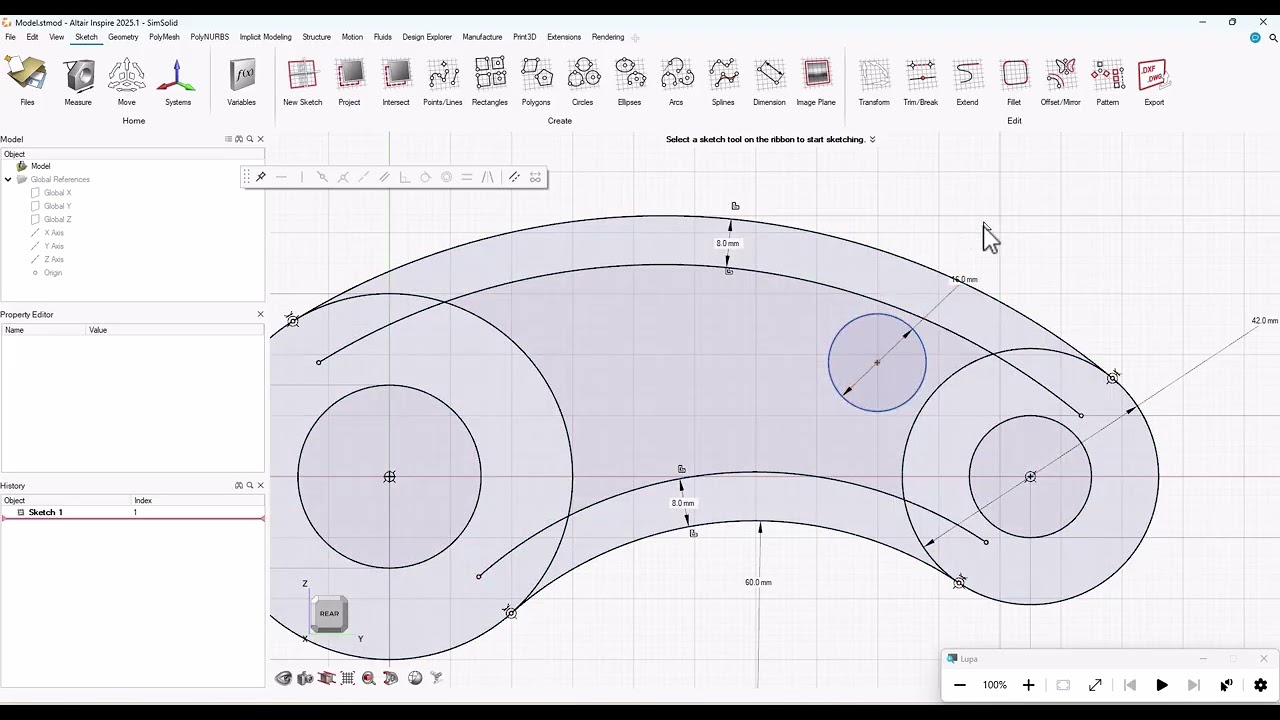This screenshot has width=1280, height=720.
Task: Open the Files tool icon
Action: tap(27, 75)
